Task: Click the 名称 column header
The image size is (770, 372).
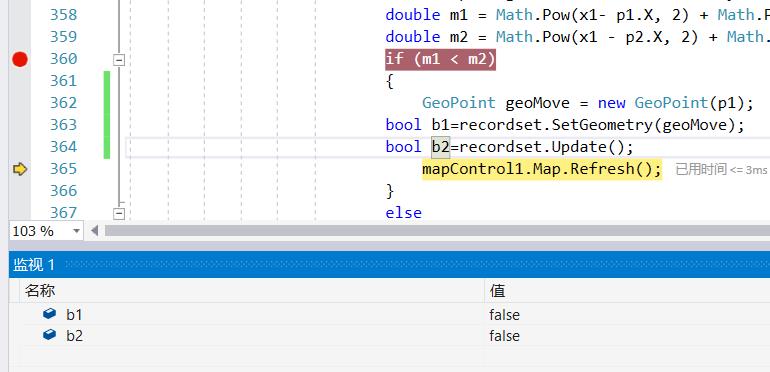Action: pyautogui.click(x=40, y=291)
